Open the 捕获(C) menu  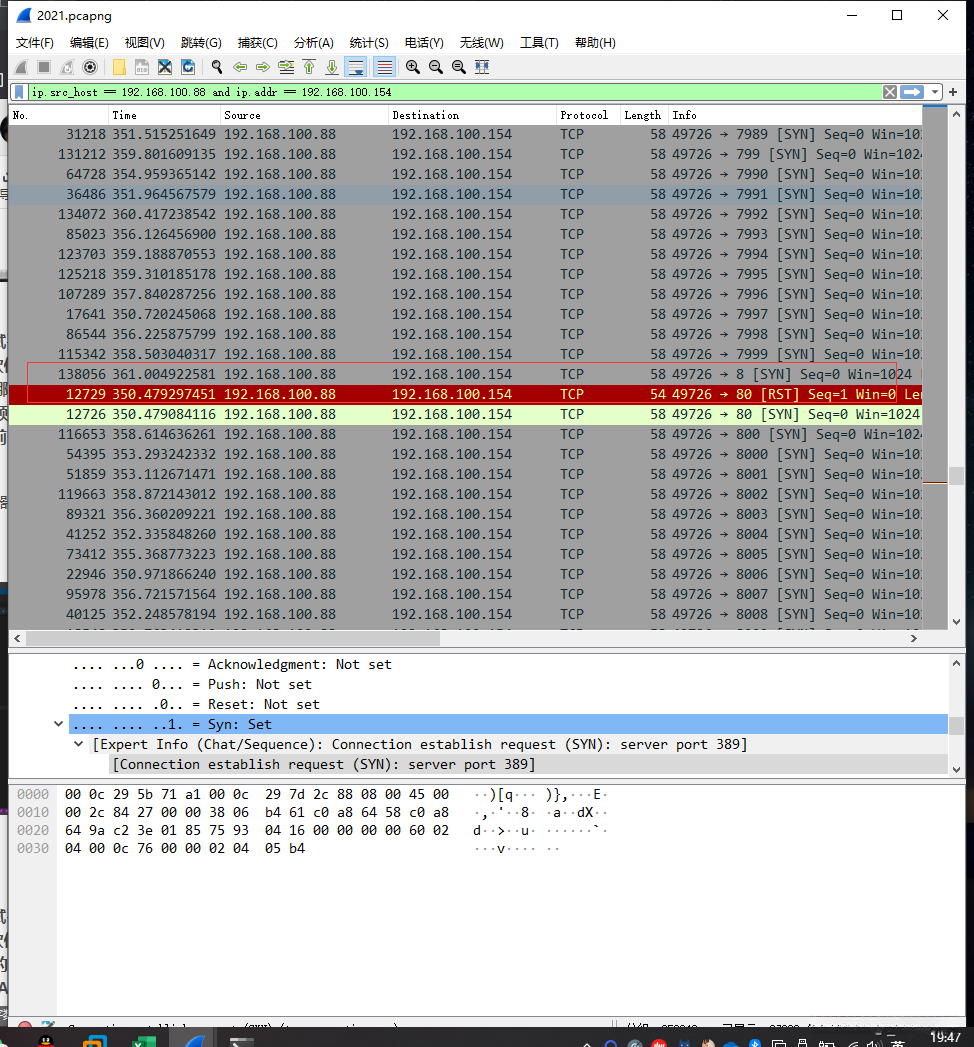pos(258,43)
